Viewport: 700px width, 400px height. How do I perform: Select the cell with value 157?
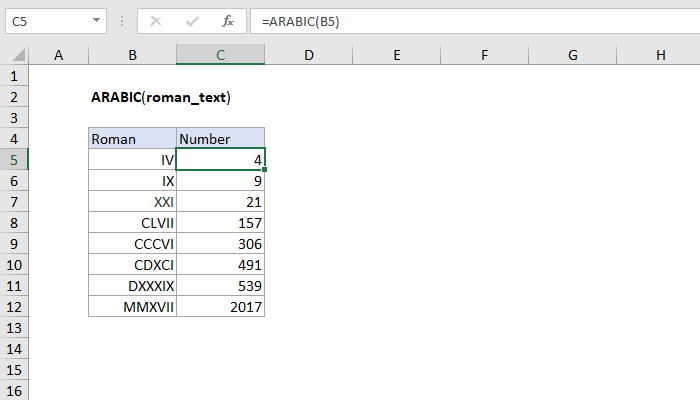click(221, 223)
